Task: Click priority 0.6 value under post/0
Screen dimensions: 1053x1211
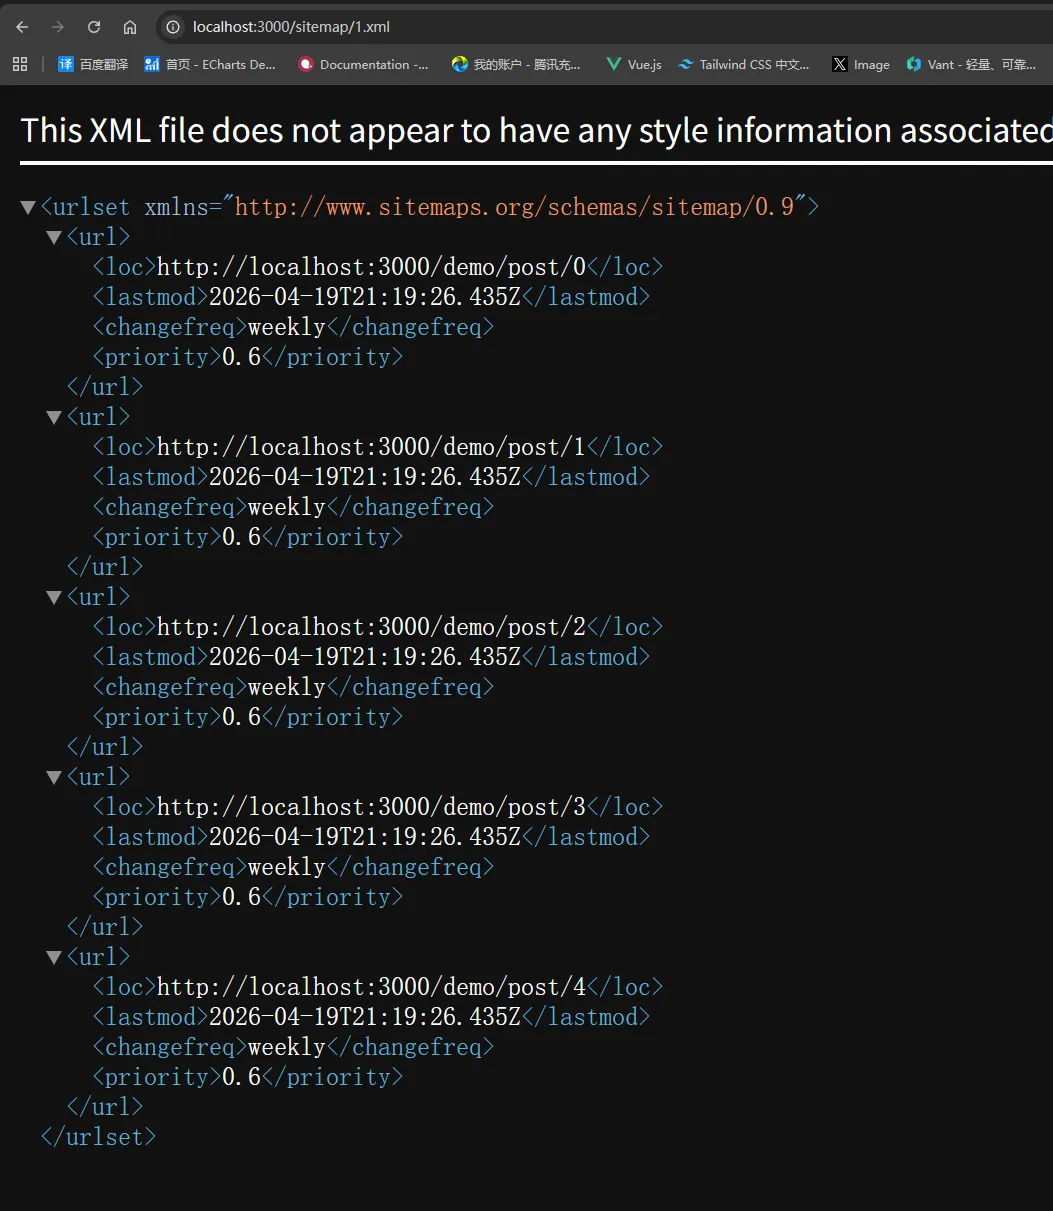Action: (x=241, y=357)
